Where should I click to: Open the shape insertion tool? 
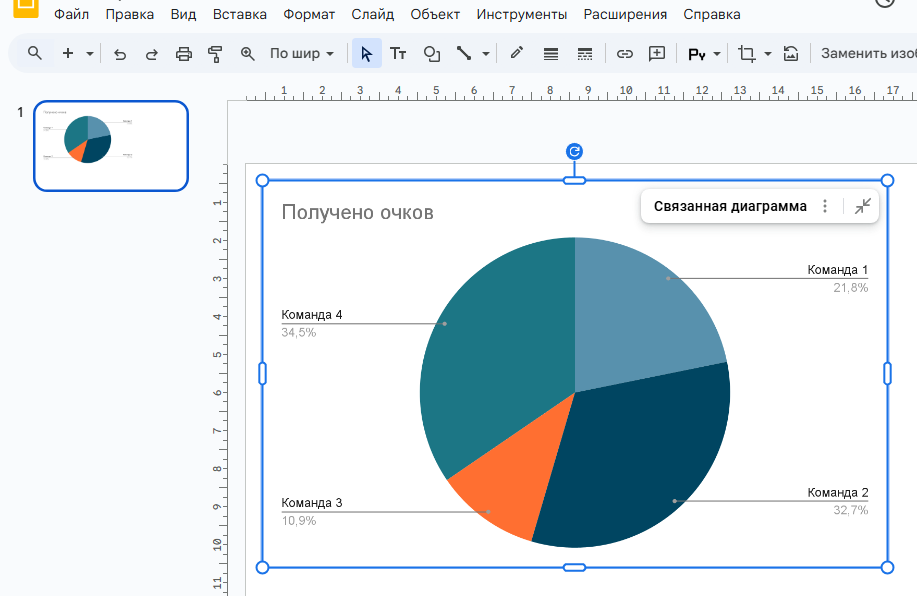431,54
